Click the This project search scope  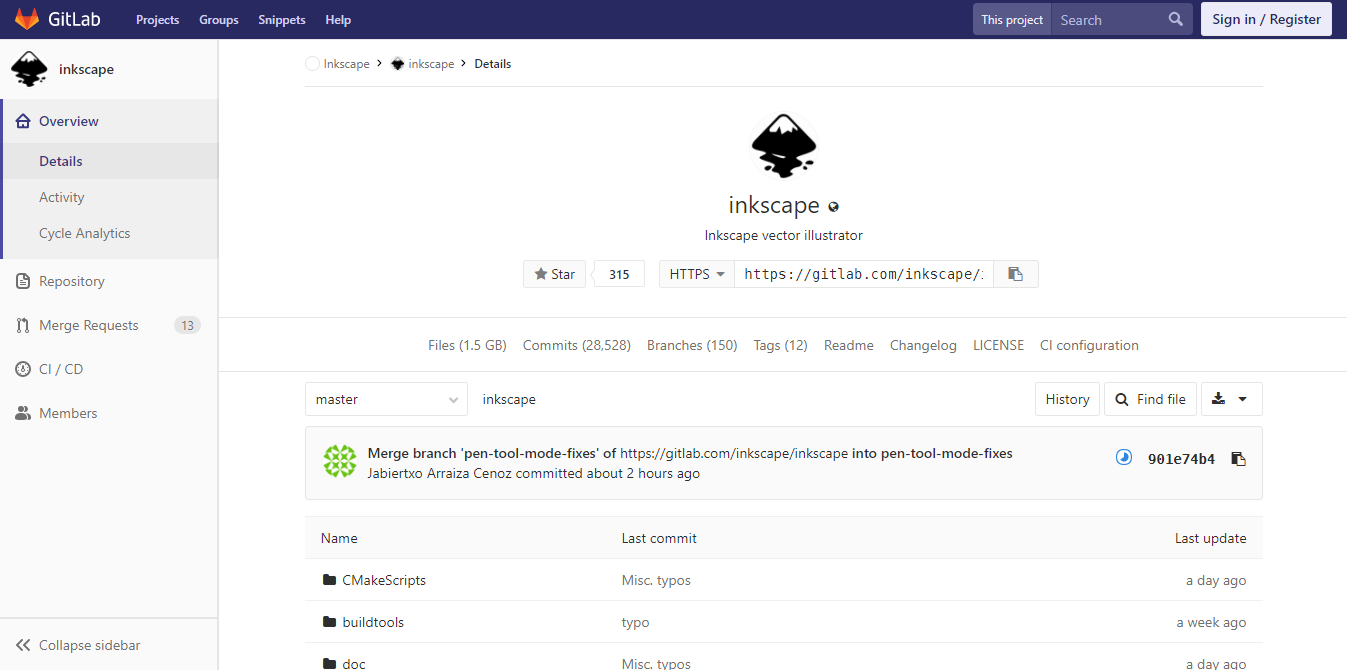point(1012,19)
